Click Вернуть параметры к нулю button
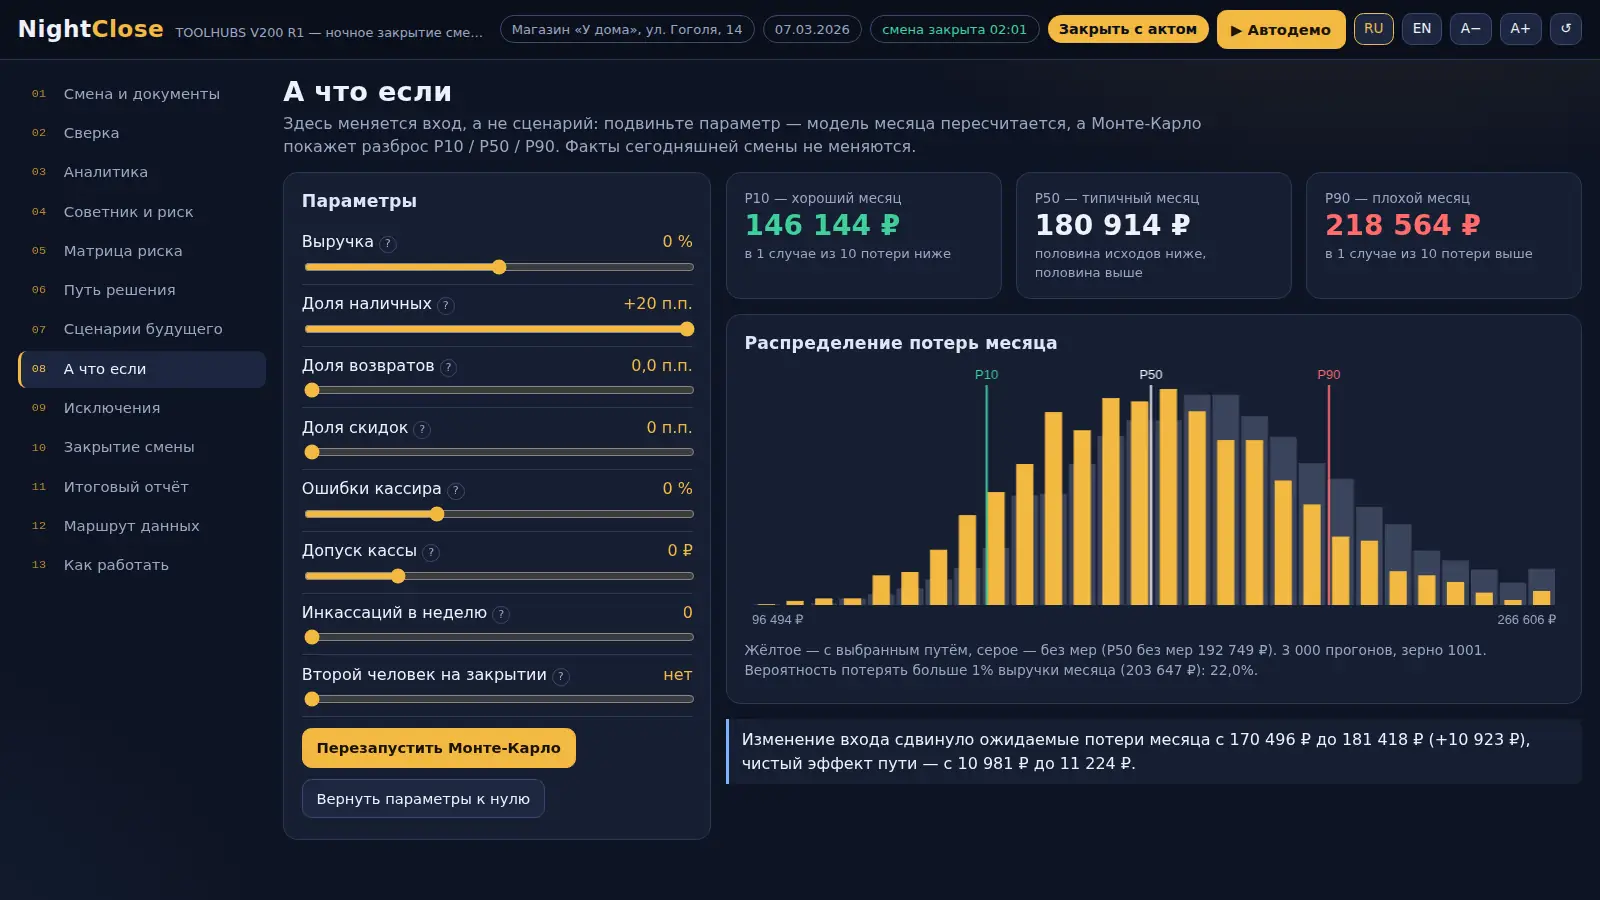The image size is (1600, 900). pos(423,799)
